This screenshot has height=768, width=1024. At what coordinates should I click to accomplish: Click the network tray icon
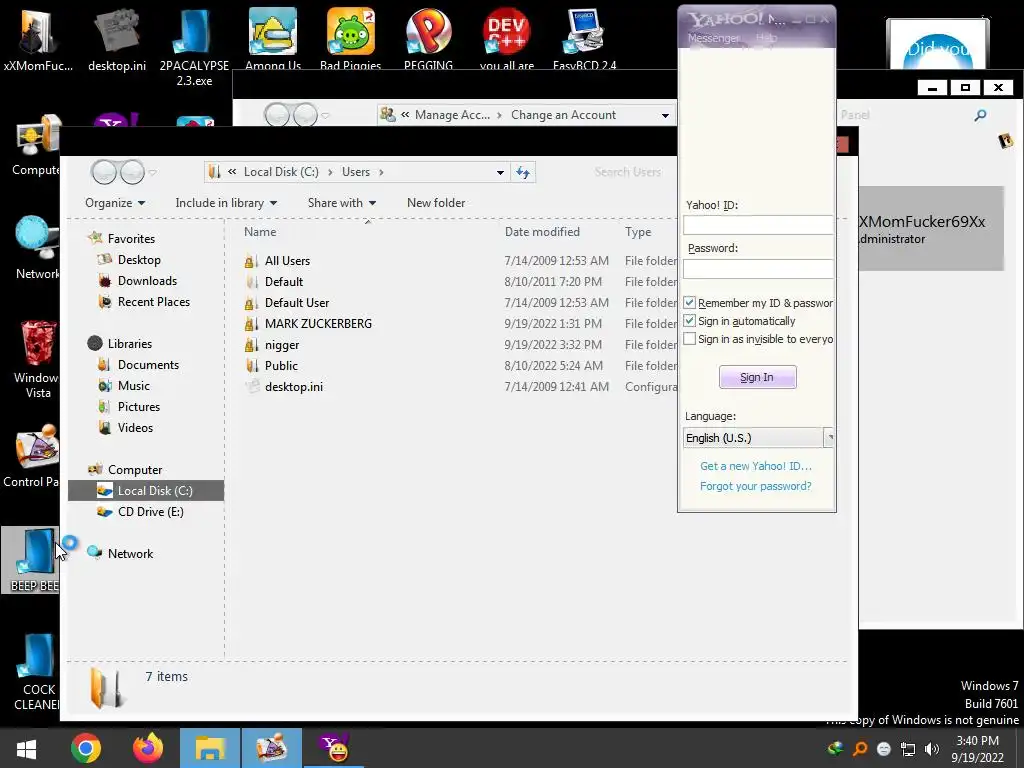908,749
